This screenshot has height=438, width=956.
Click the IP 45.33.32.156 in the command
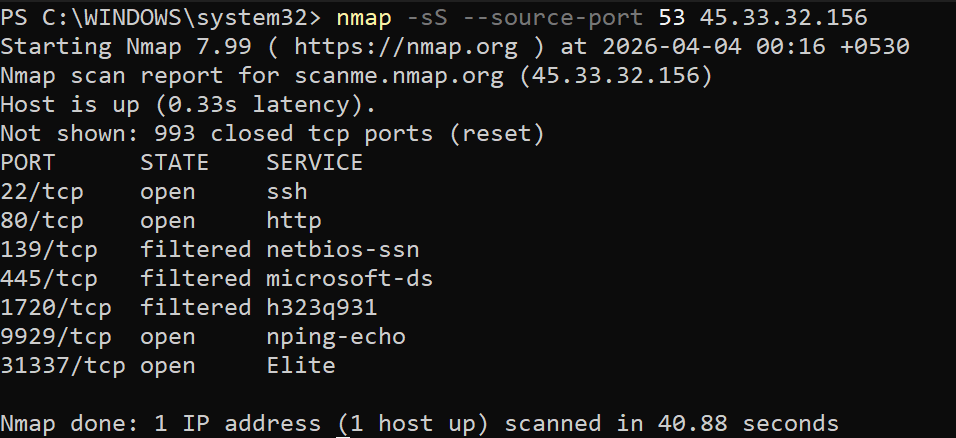[783, 17]
